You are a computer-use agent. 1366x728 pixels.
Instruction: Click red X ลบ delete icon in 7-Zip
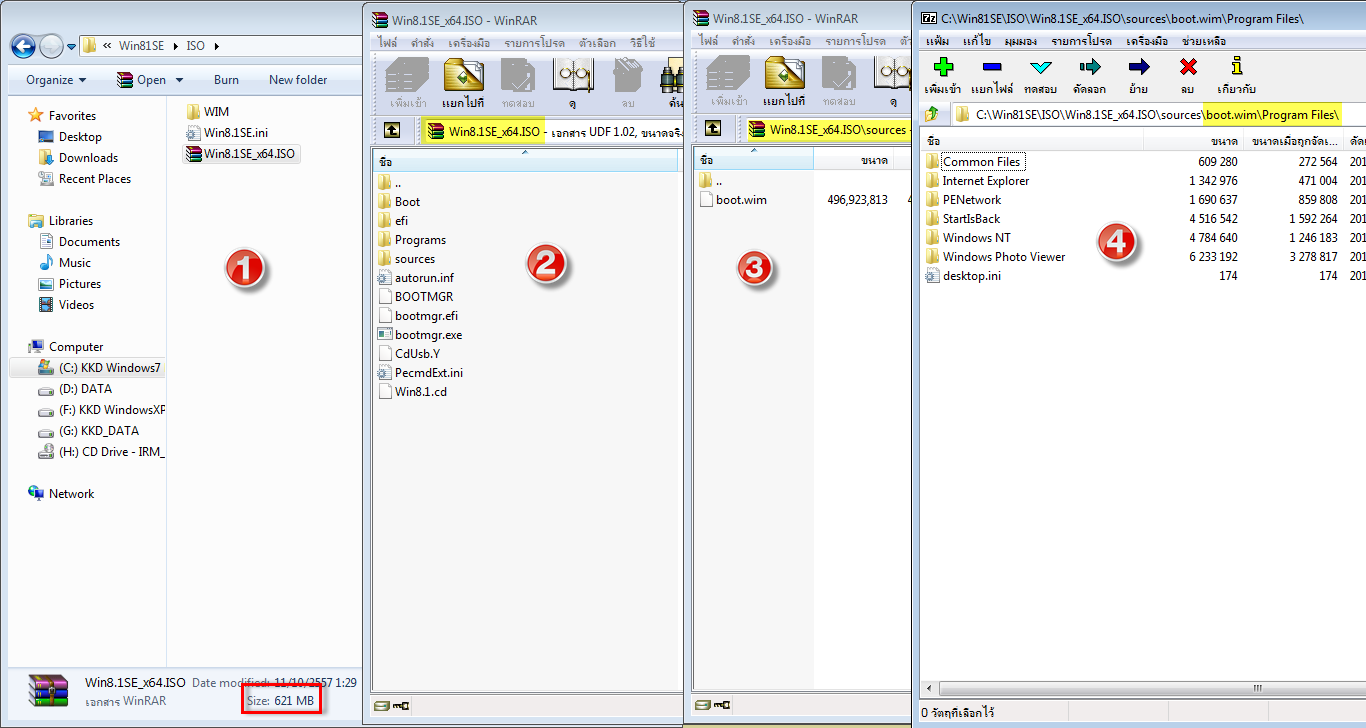point(1187,76)
